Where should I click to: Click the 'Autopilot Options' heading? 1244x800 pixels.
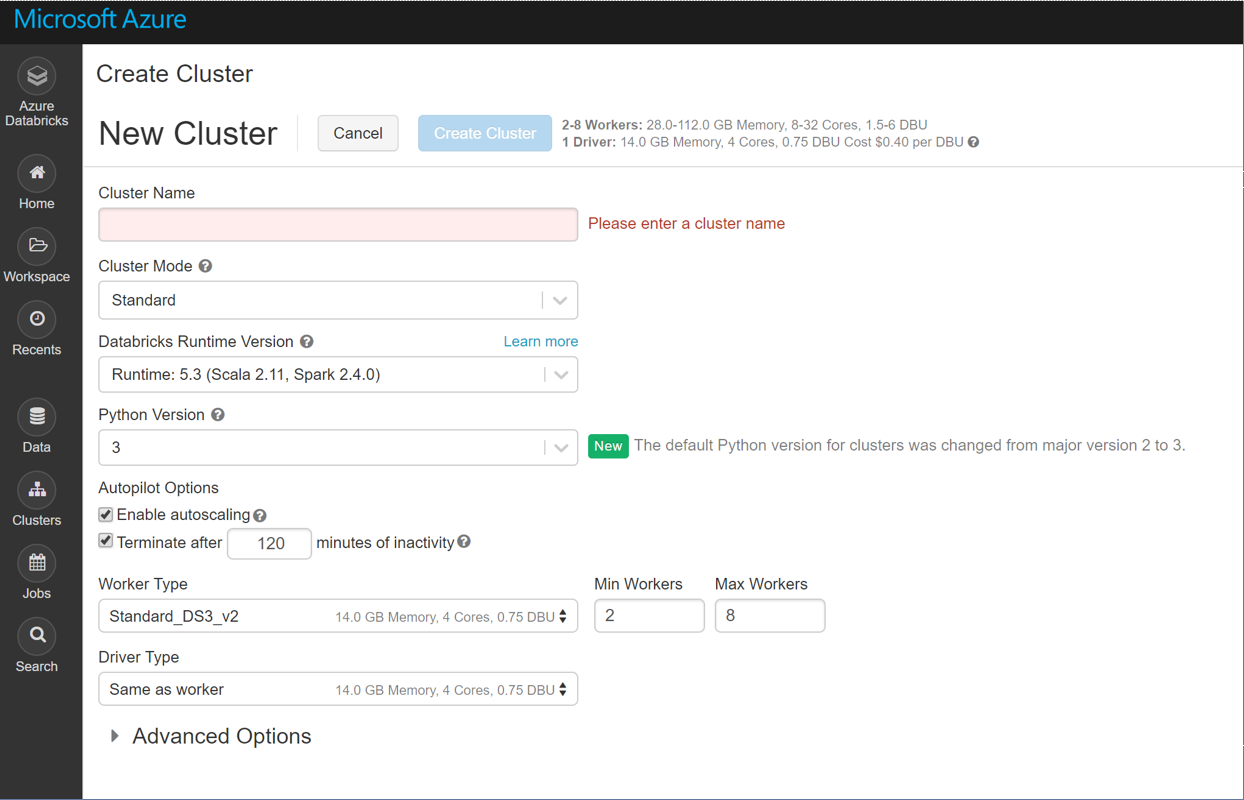point(158,488)
